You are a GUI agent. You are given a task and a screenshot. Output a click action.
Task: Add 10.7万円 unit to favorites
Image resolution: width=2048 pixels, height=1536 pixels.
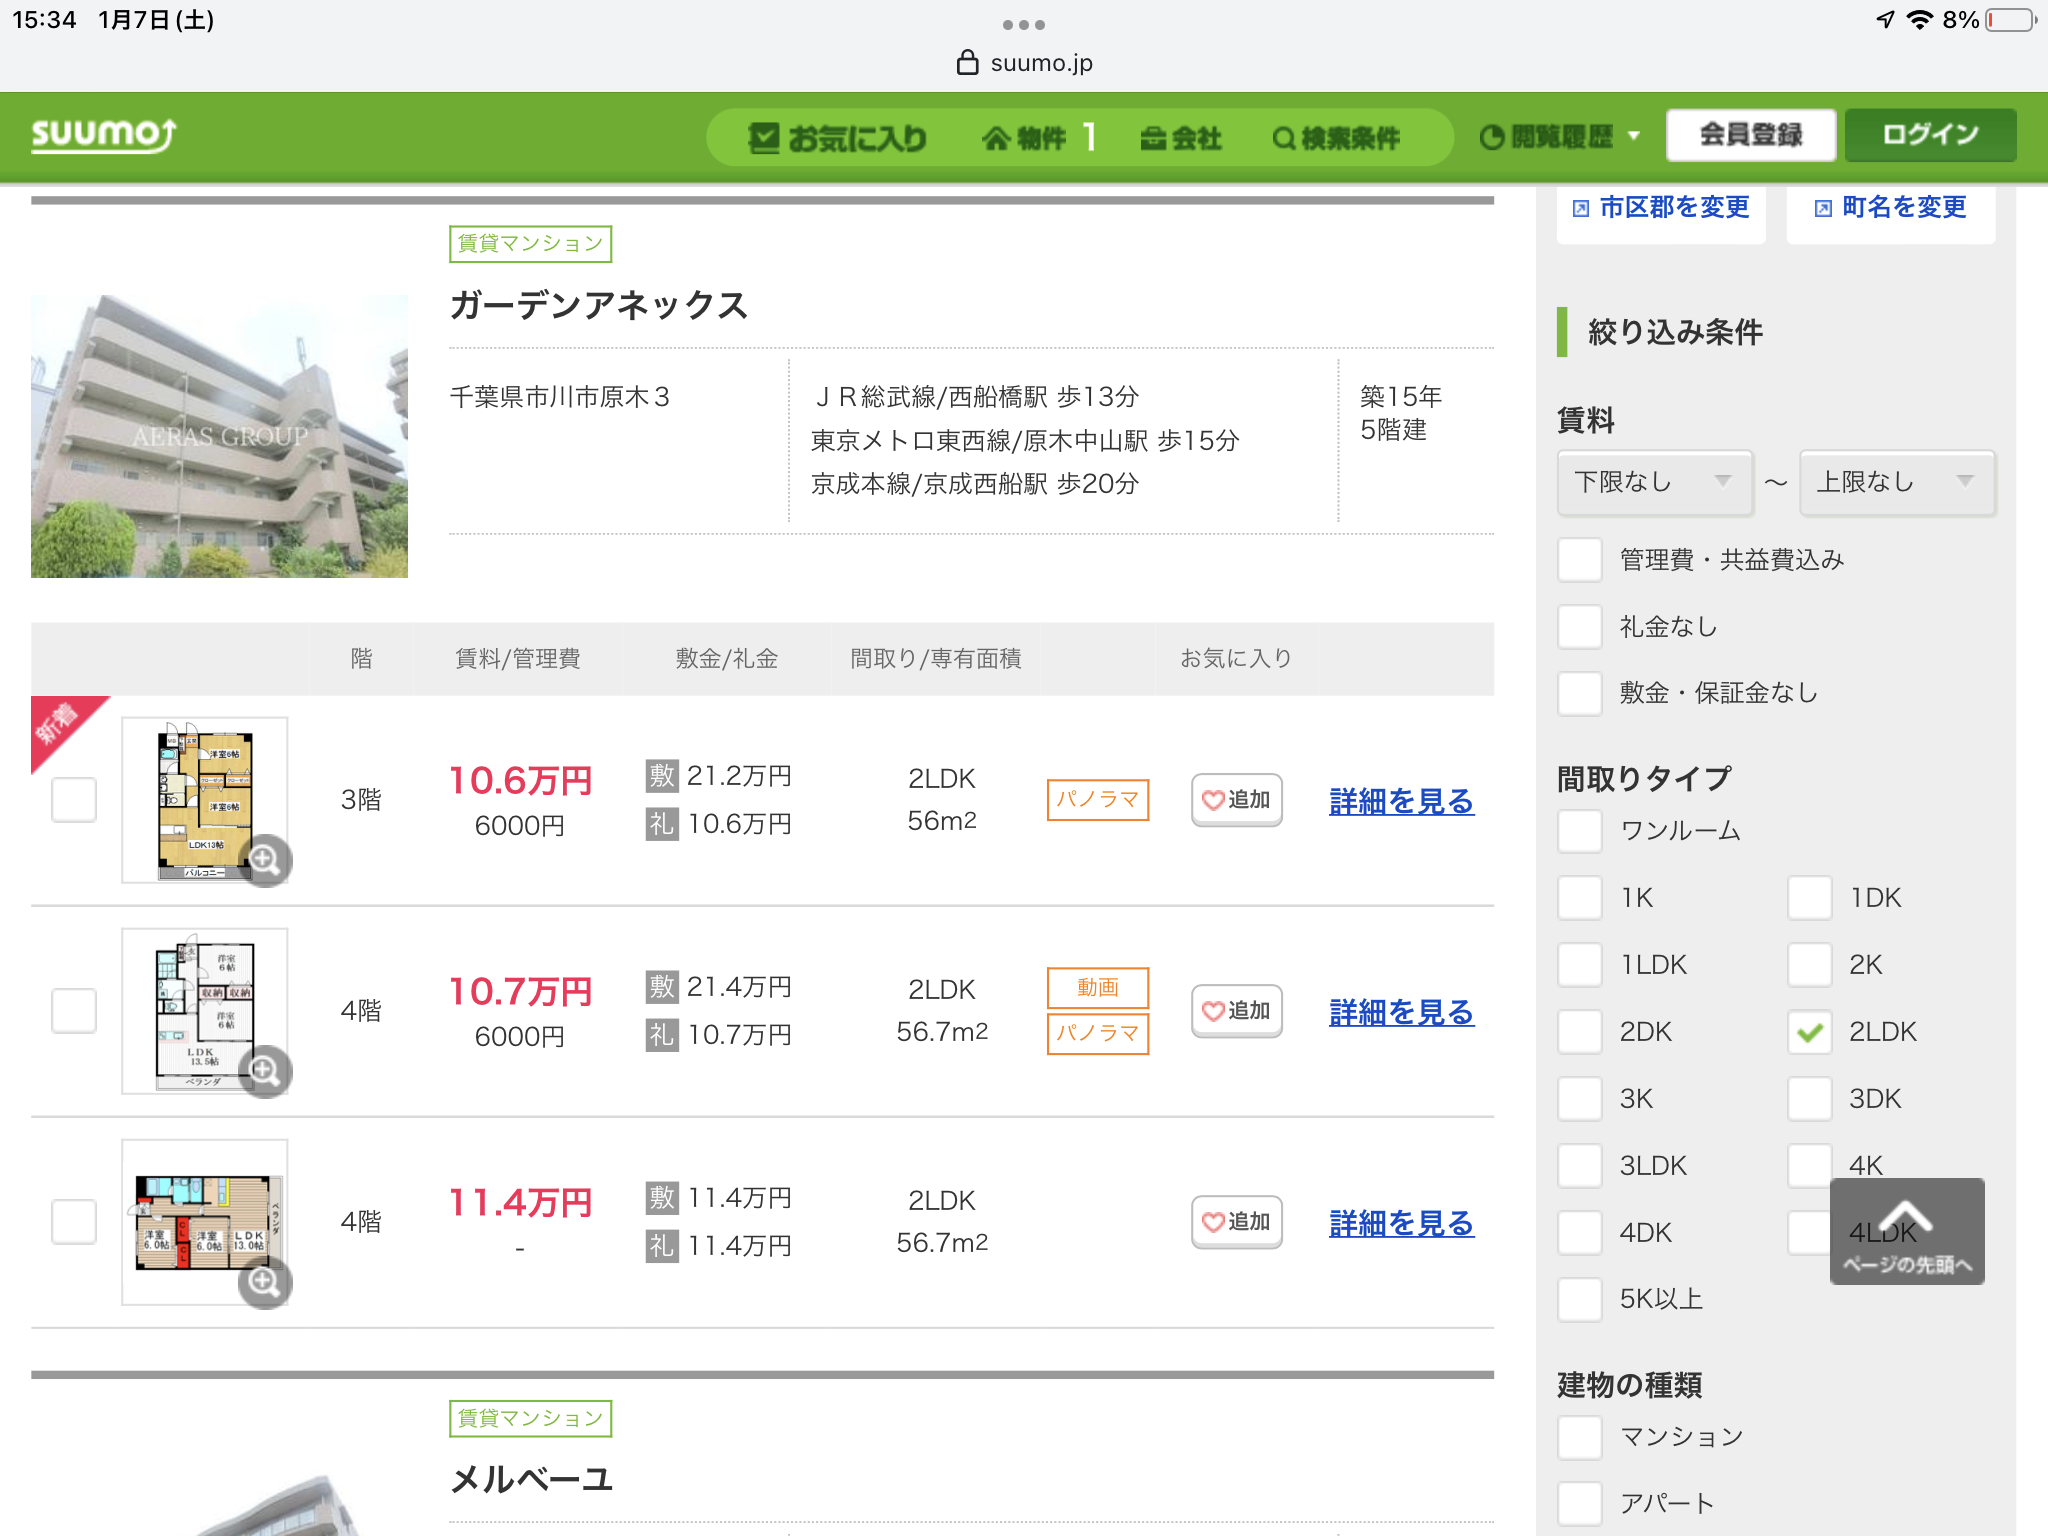click(x=1237, y=1011)
